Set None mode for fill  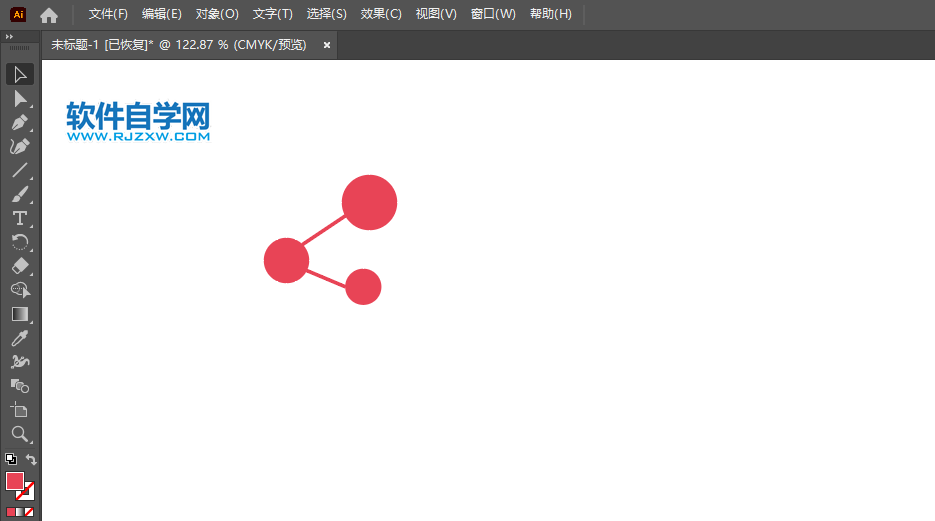(x=29, y=512)
